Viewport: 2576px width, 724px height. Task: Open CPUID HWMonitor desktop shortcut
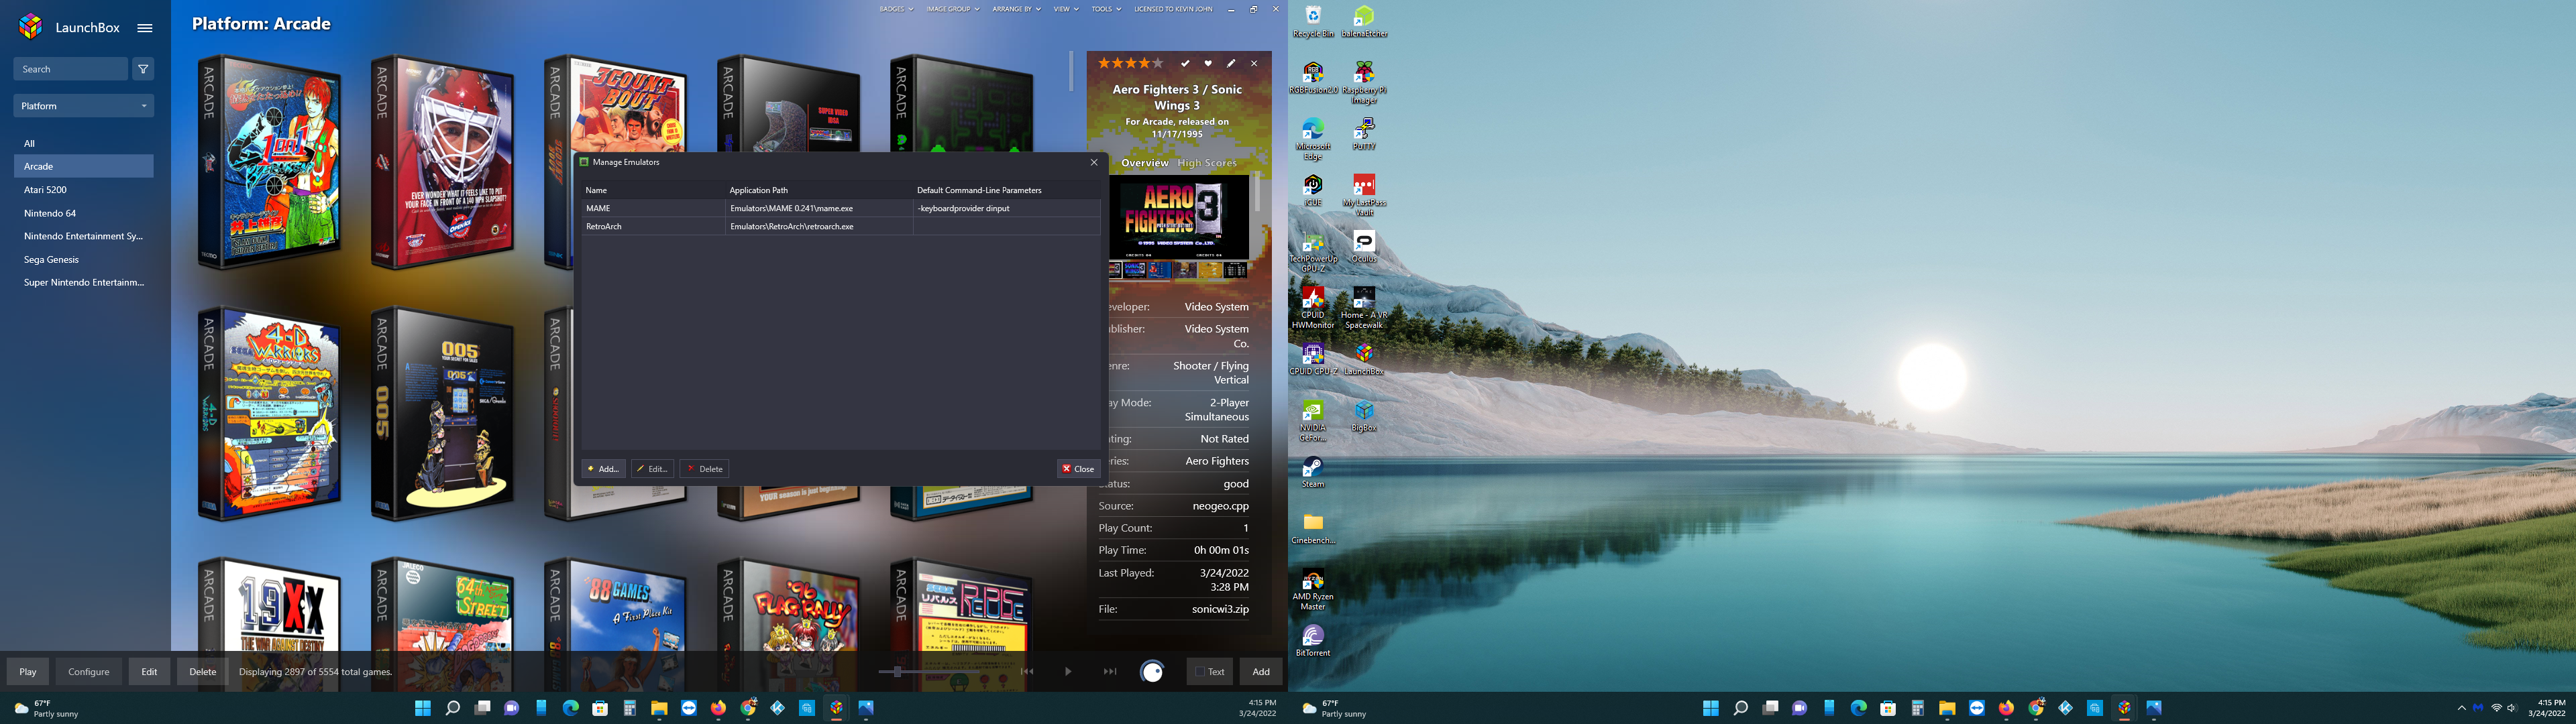pyautogui.click(x=1313, y=308)
